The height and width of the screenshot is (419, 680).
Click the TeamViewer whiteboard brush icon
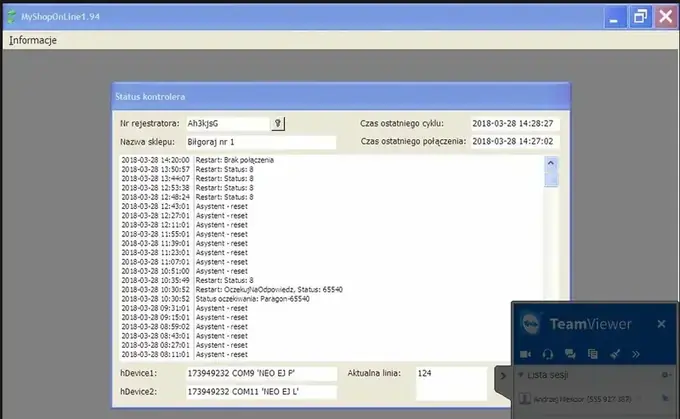click(615, 354)
